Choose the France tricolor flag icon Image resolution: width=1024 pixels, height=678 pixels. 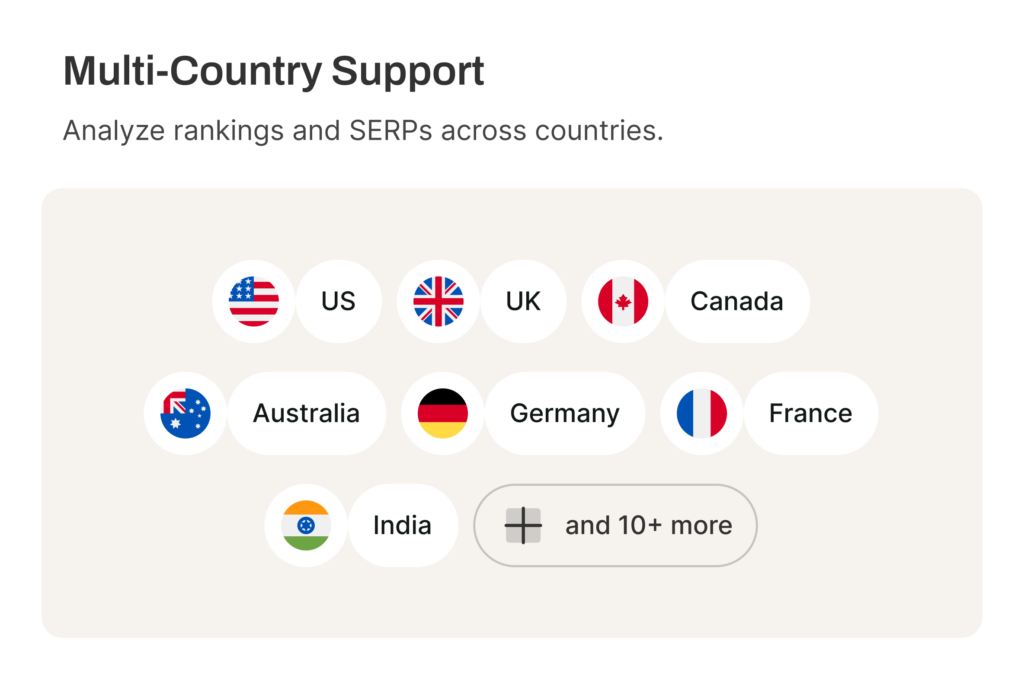702,413
